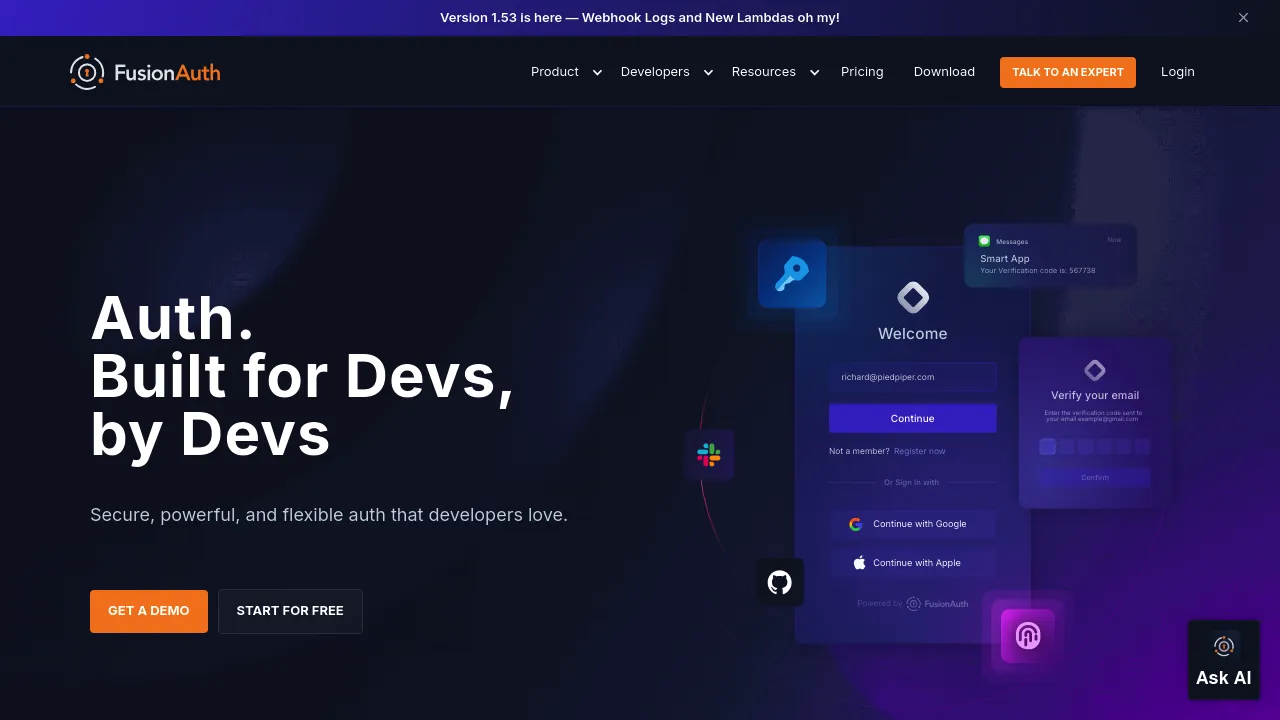Expand the chevron next to Developers
The image size is (1280, 720).
(708, 72)
